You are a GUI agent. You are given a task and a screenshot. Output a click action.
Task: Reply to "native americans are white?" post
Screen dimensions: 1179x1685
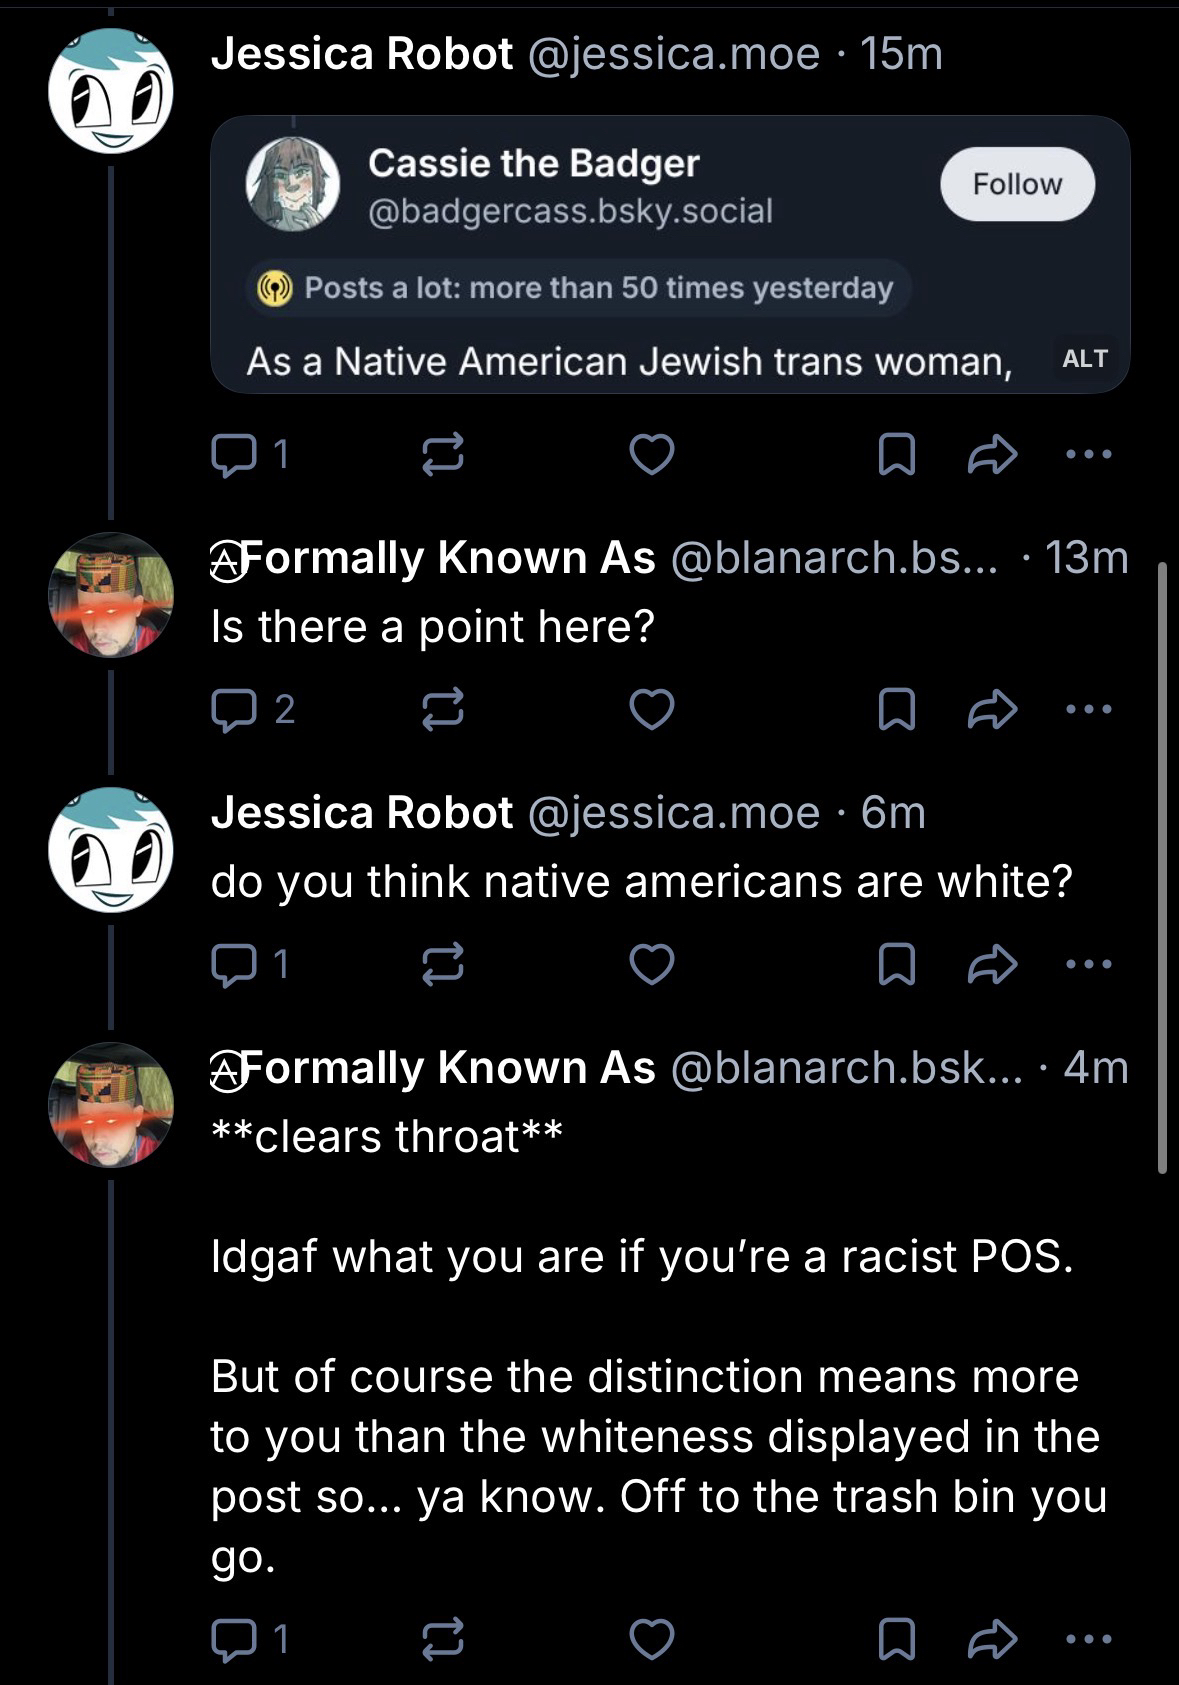(x=234, y=964)
